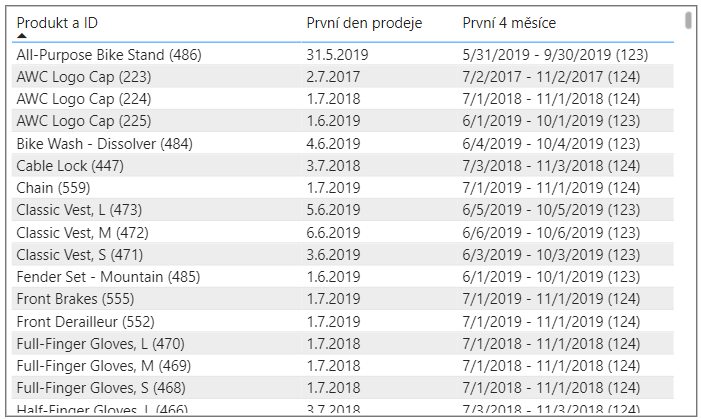The height and width of the screenshot is (420, 701).
Task: Select the 2.7.2017 date cell
Action: pos(333,77)
